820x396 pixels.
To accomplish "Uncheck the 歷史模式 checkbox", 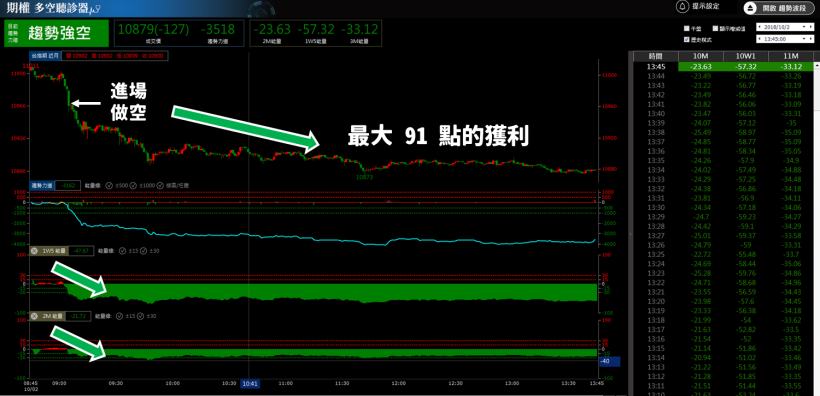I will point(687,39).
